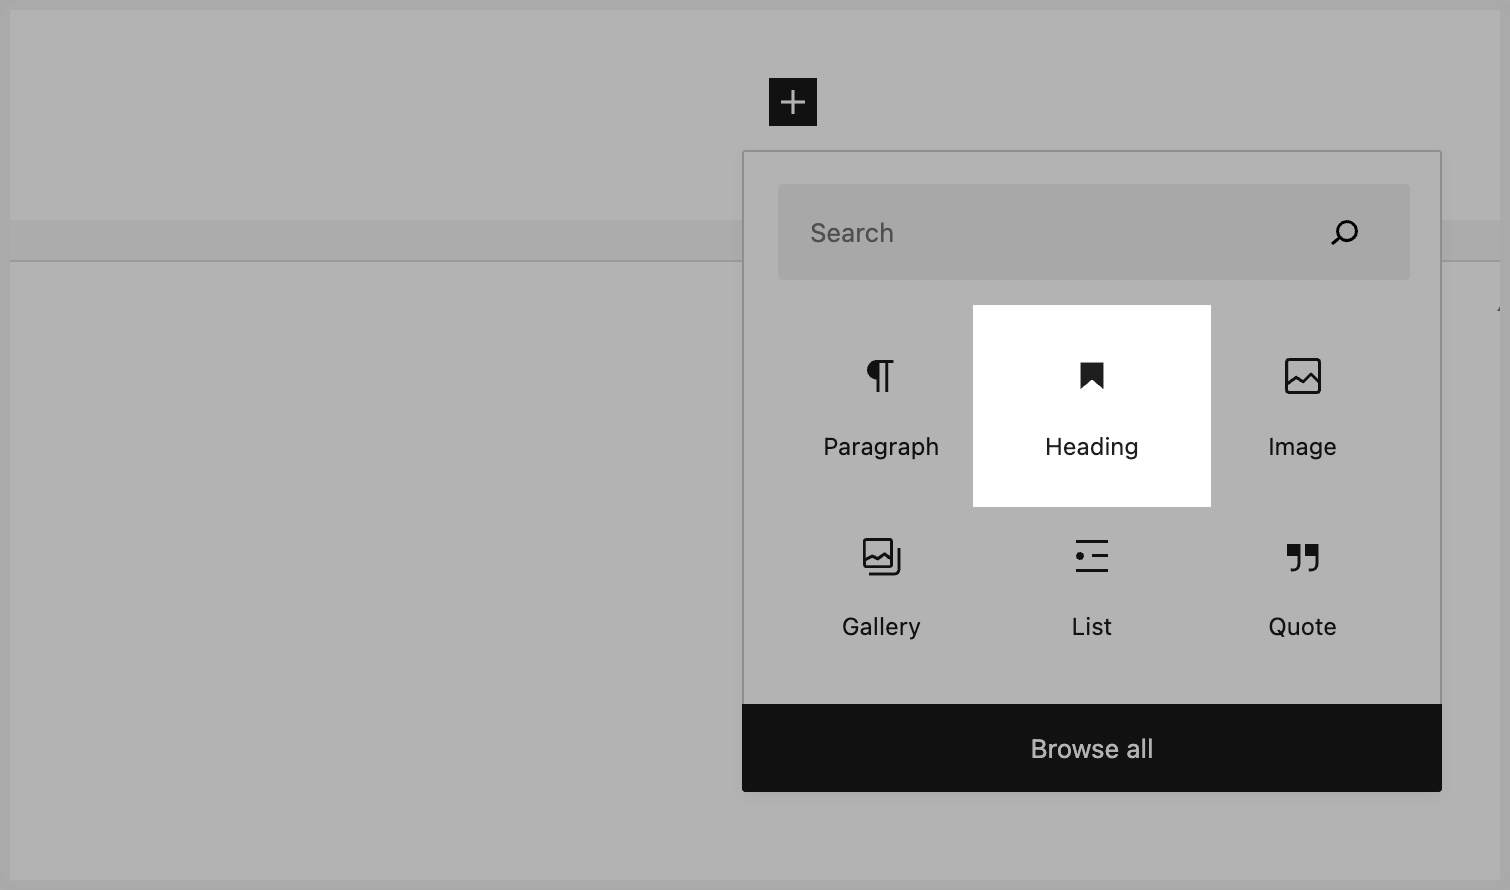Viewport: 1510px width, 890px height.
Task: Click the black plus block inserter button
Action: 792,102
